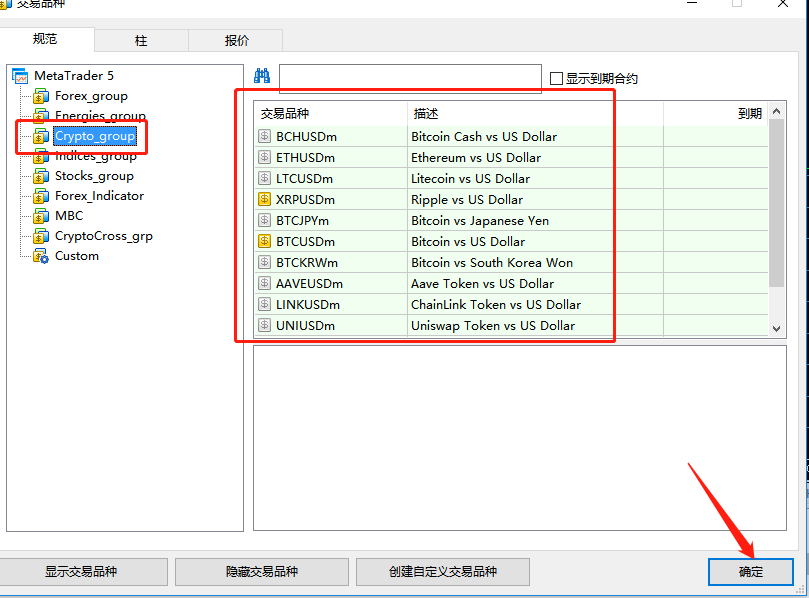809x598 pixels.
Task: Click the BTCJPYm symbol icon
Action: click(265, 220)
